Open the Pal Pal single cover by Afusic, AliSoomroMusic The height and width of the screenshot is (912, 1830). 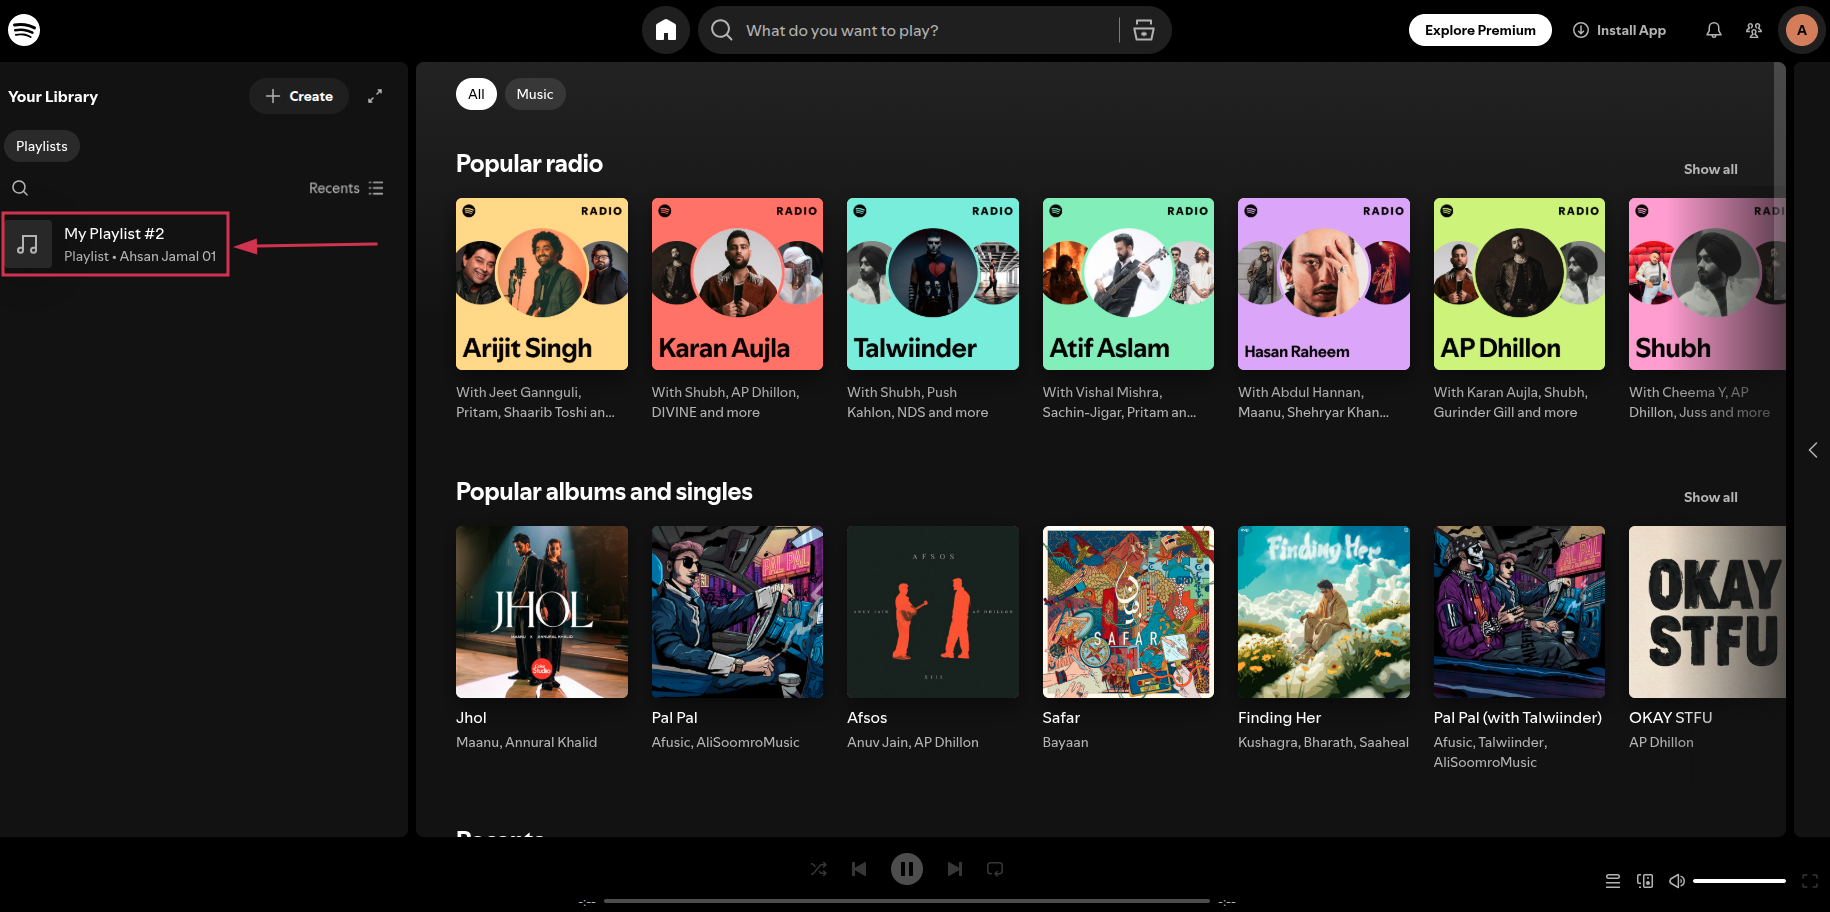click(737, 612)
